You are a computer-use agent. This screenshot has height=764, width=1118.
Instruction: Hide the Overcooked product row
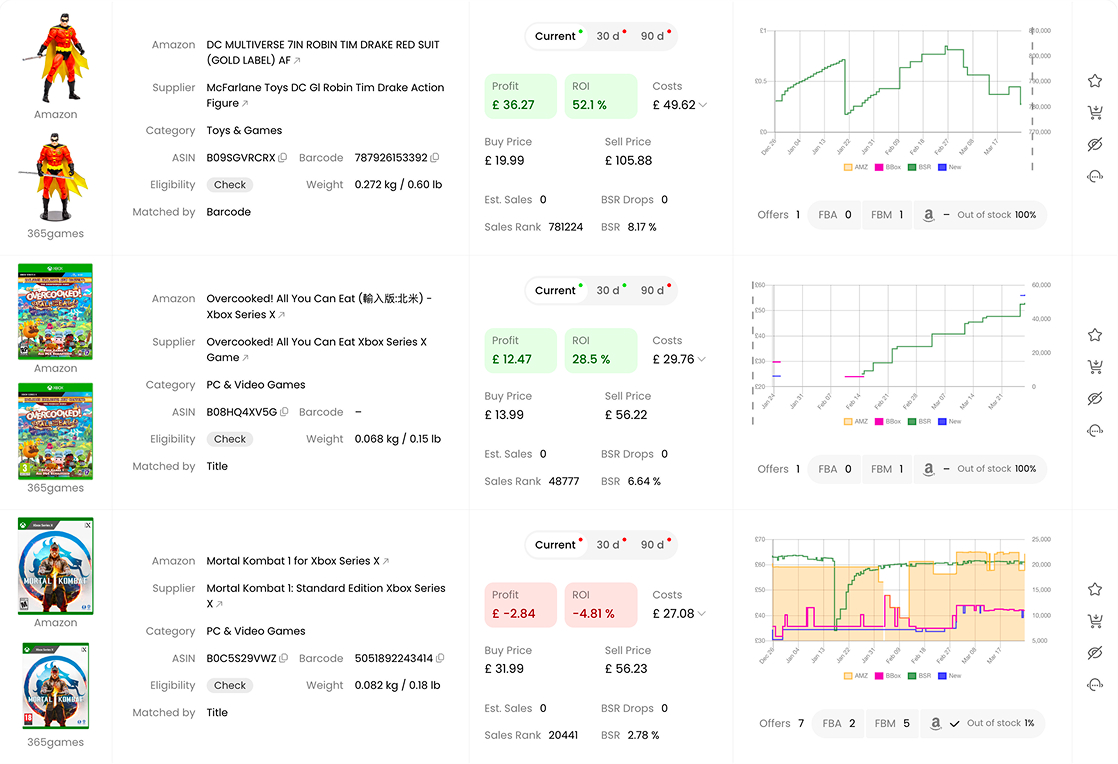pyautogui.click(x=1095, y=398)
